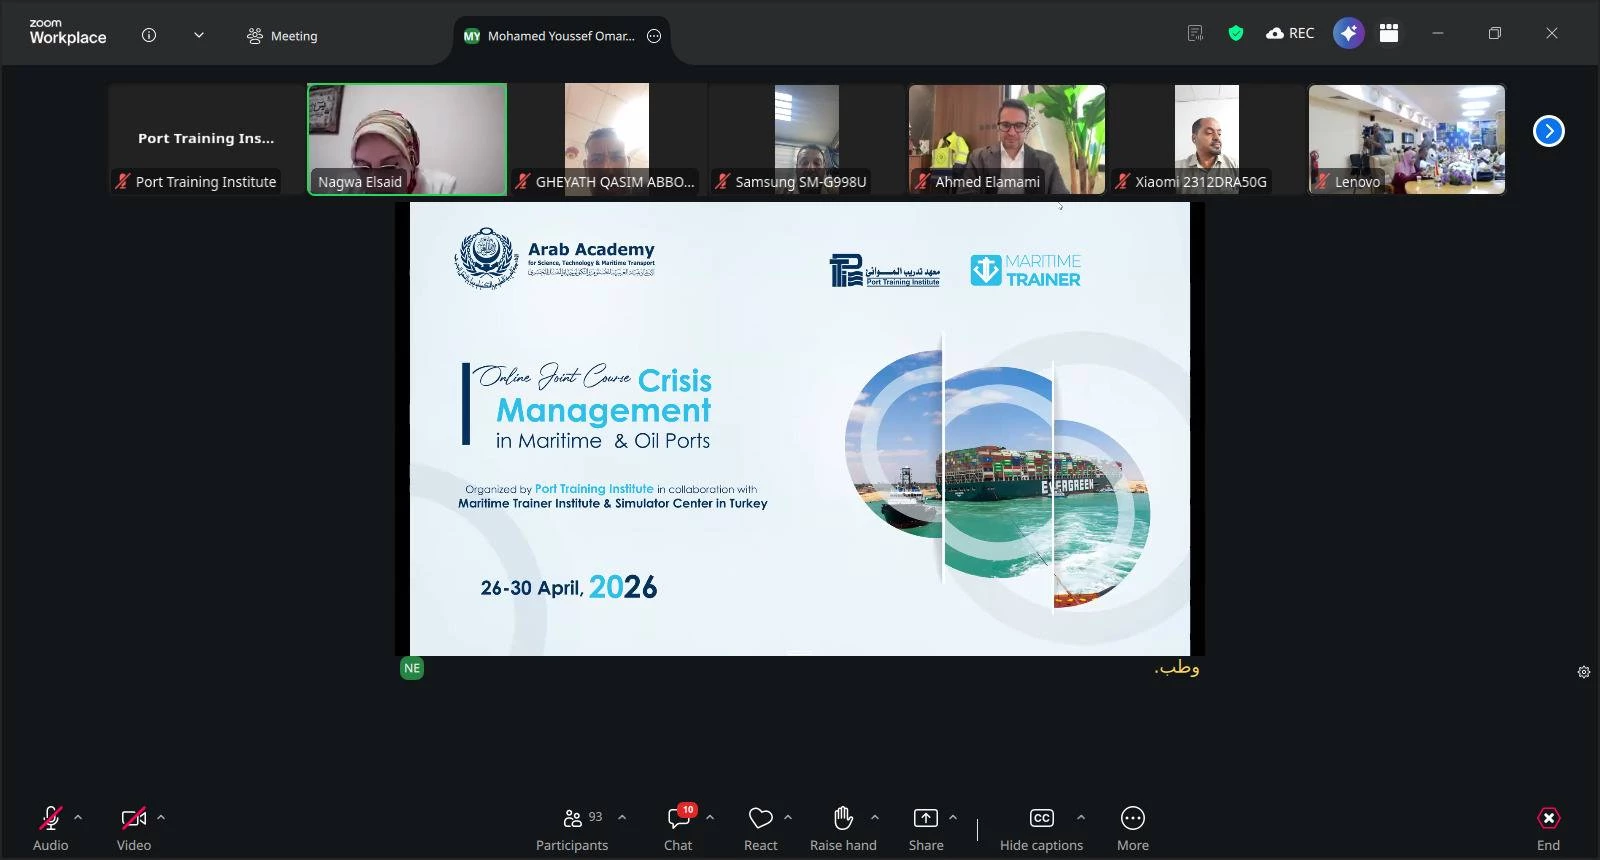Image resolution: width=1600 pixels, height=860 pixels.
Task: Restore down the Zoom window
Action: pos(1495,33)
